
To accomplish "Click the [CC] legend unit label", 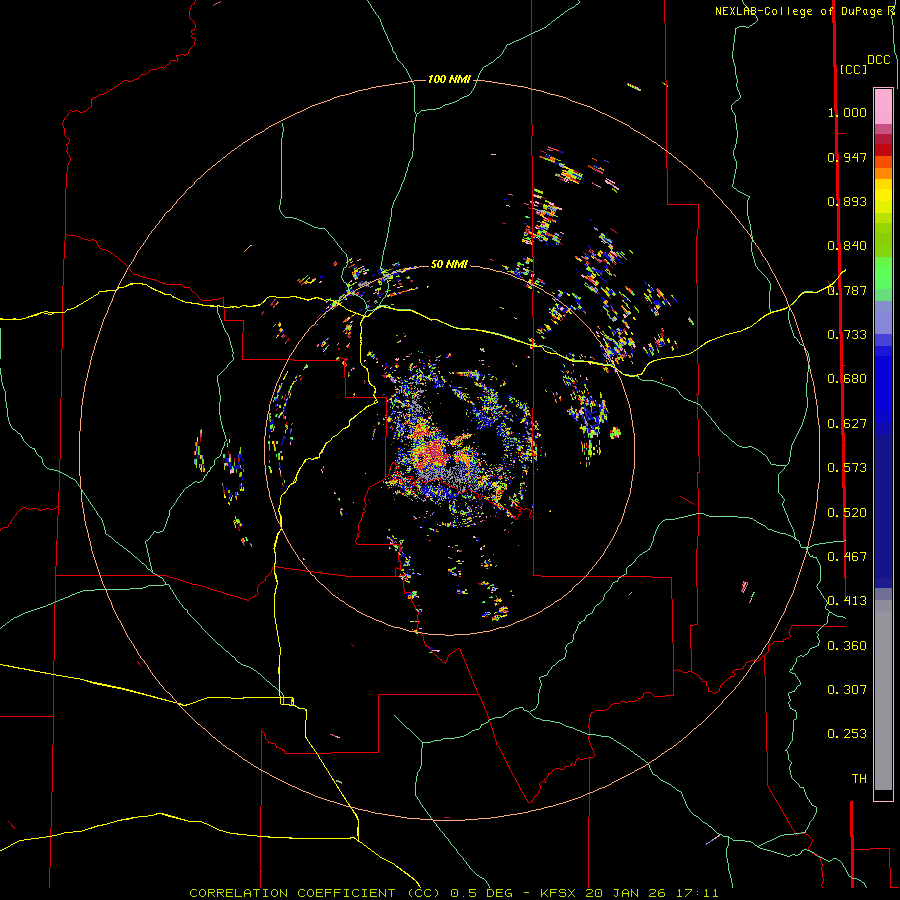I will [853, 69].
